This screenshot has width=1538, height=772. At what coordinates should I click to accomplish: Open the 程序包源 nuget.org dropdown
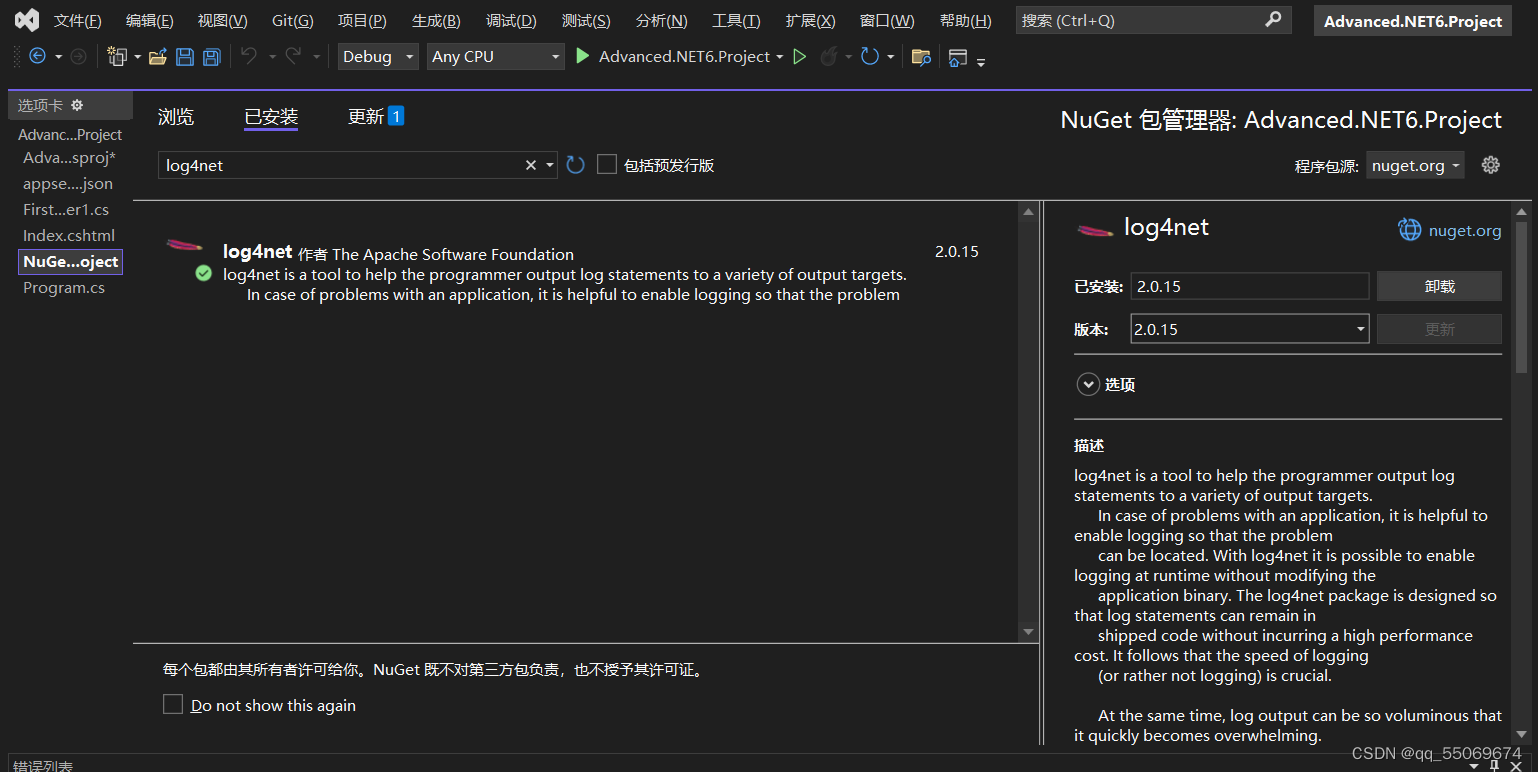[x=1415, y=165]
